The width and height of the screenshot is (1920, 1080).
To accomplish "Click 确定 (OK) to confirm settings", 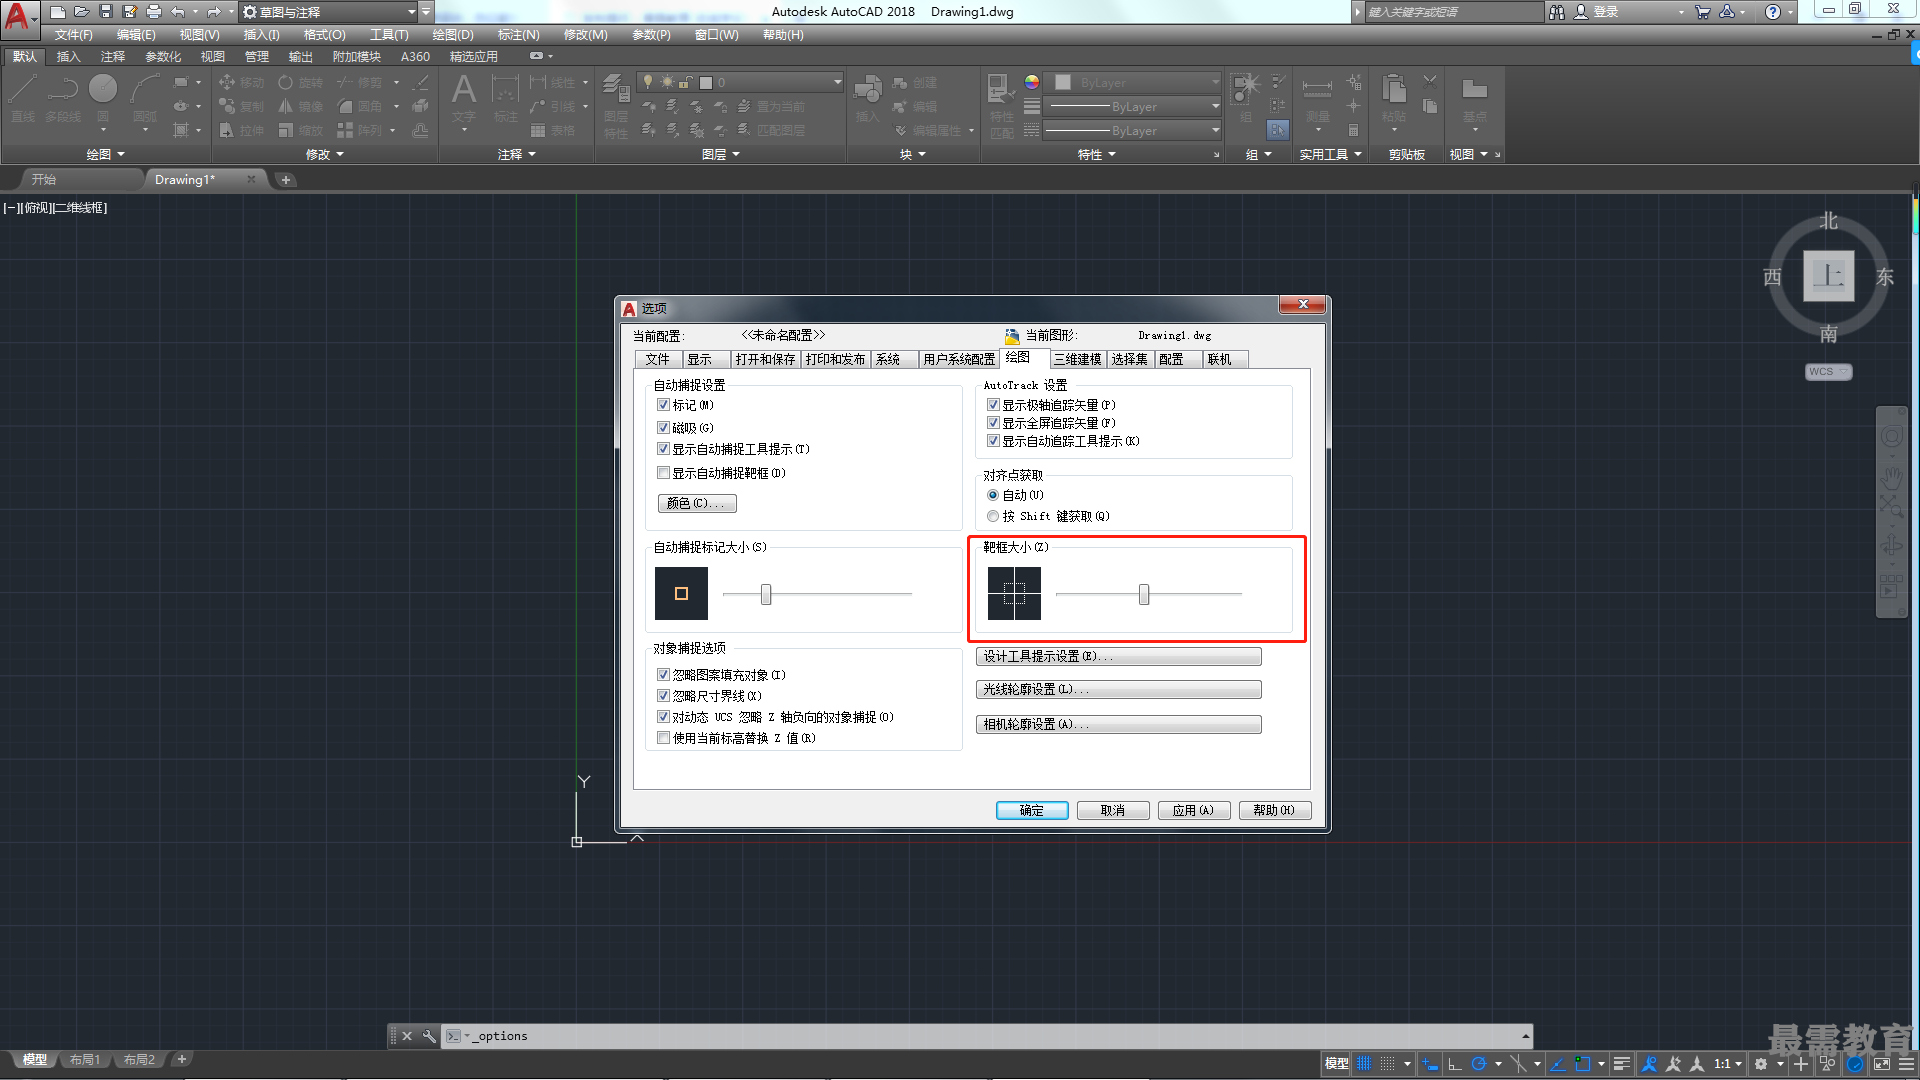I will coord(1031,810).
